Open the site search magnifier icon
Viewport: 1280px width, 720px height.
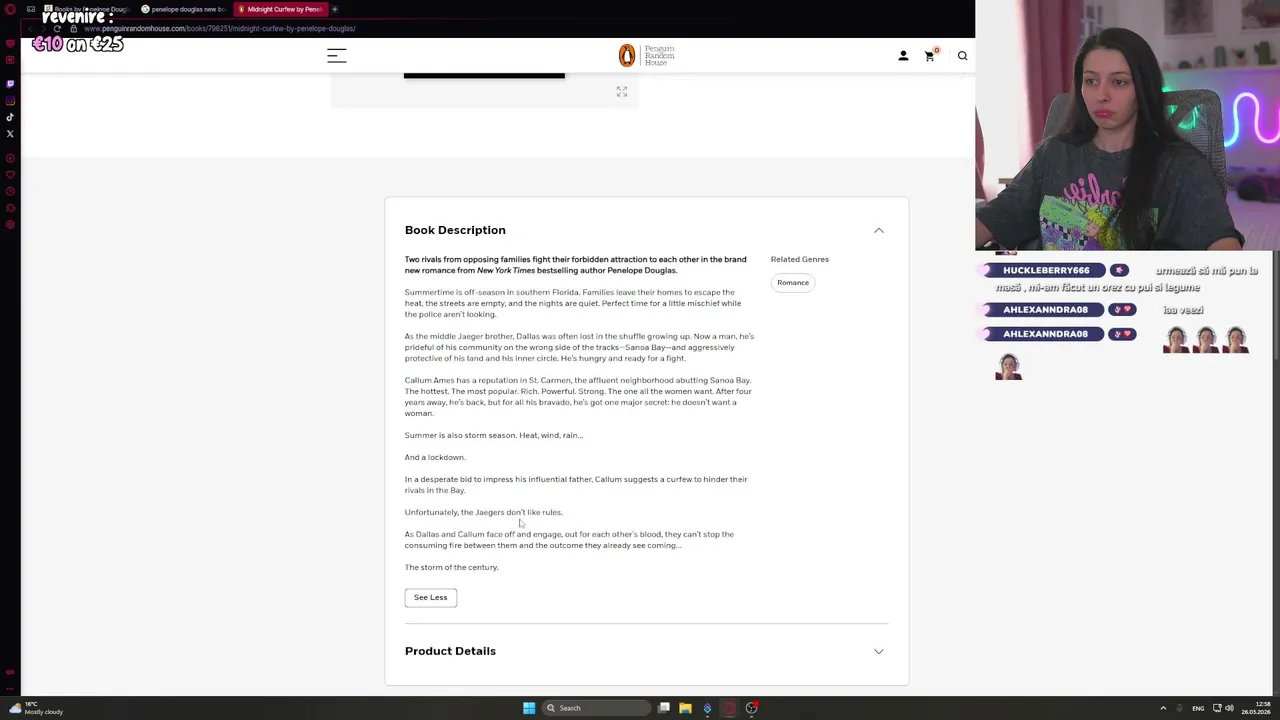coord(962,56)
